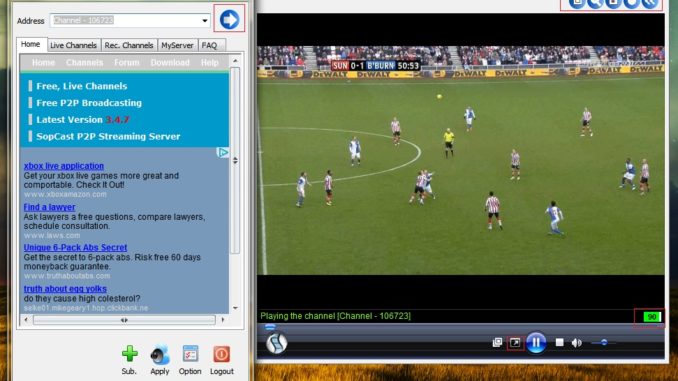Click the vertical scrollbar up arrow

click(x=235, y=61)
